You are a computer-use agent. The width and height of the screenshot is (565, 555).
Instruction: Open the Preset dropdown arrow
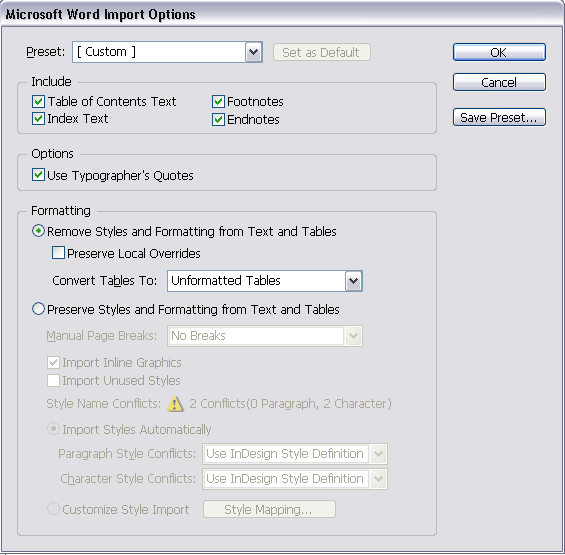[254, 52]
